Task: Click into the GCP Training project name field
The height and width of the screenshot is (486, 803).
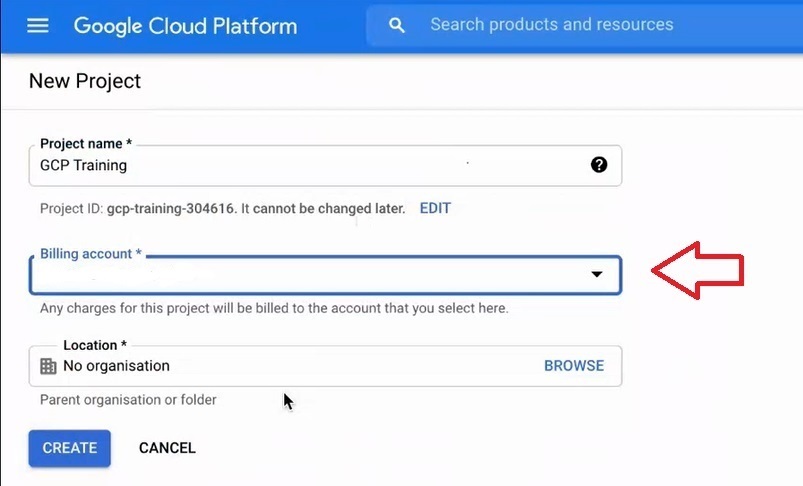Action: click(325, 165)
